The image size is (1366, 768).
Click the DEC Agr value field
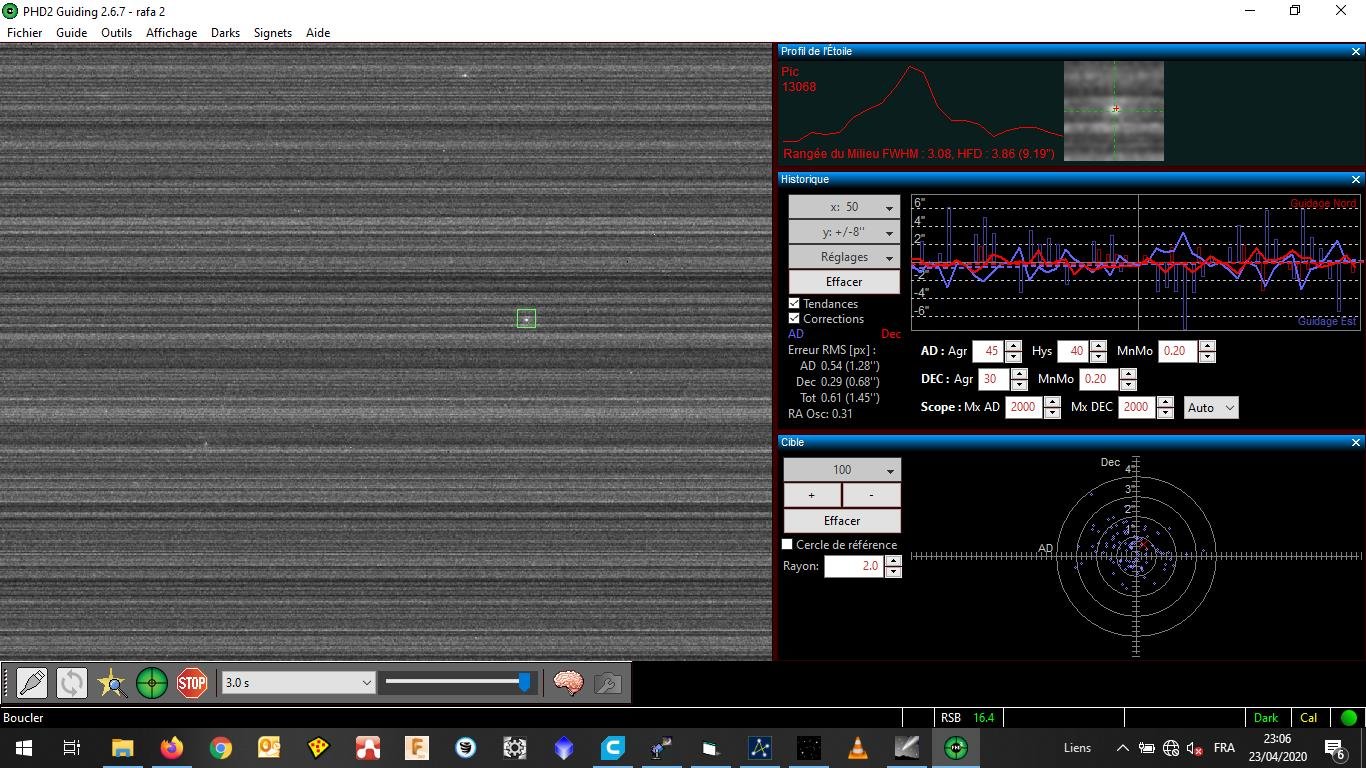point(994,379)
